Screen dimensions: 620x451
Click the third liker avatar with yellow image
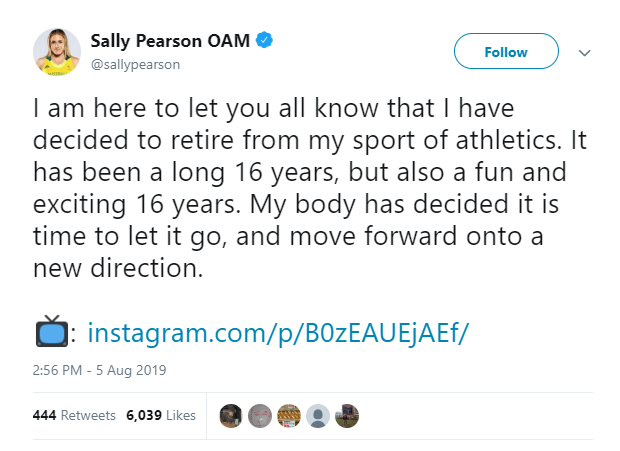coord(288,415)
